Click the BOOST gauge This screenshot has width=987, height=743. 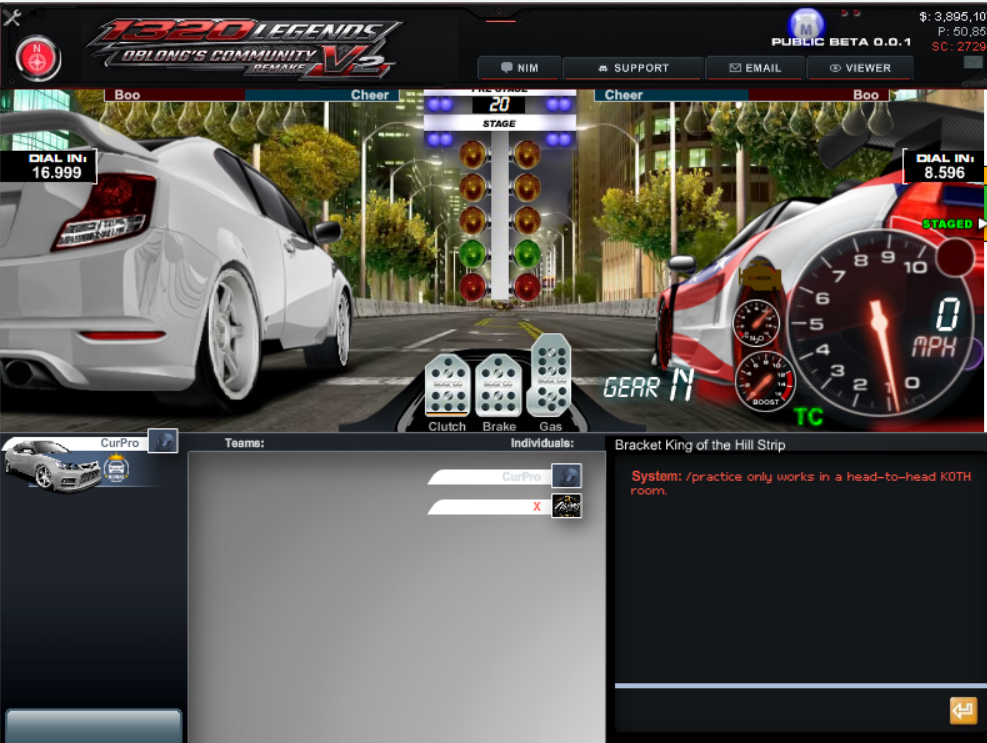[x=764, y=381]
